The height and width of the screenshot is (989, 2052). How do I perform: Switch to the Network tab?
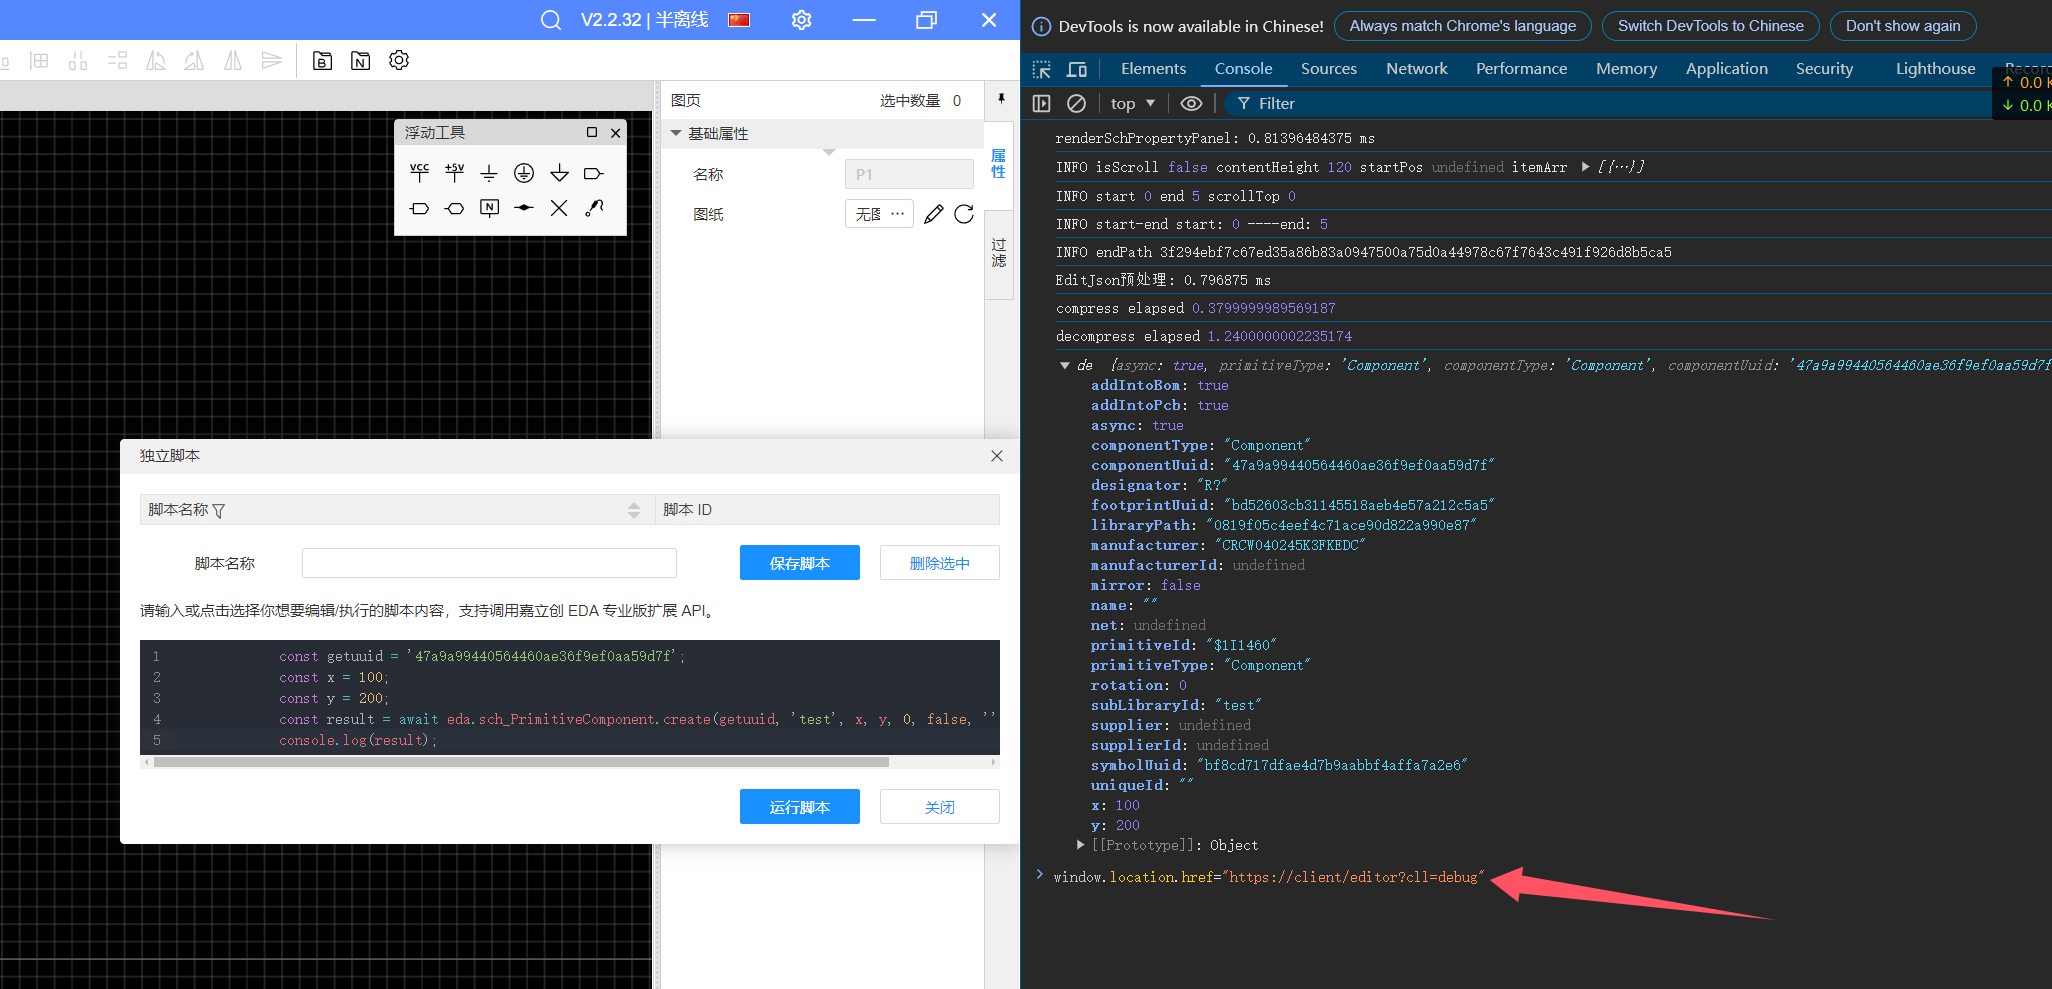pos(1416,69)
